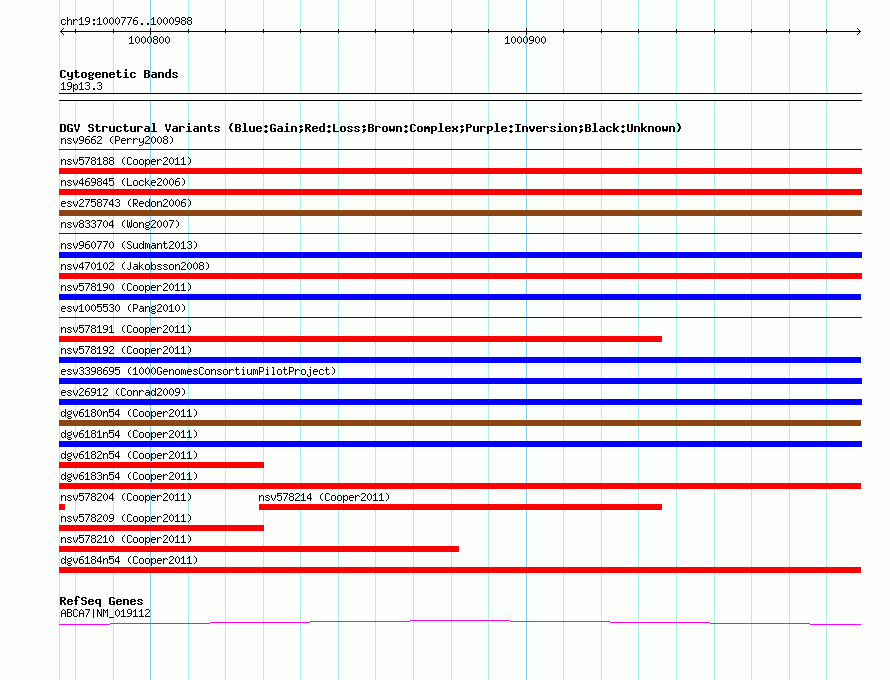Click the 1000800 ruler position label

[149, 40]
